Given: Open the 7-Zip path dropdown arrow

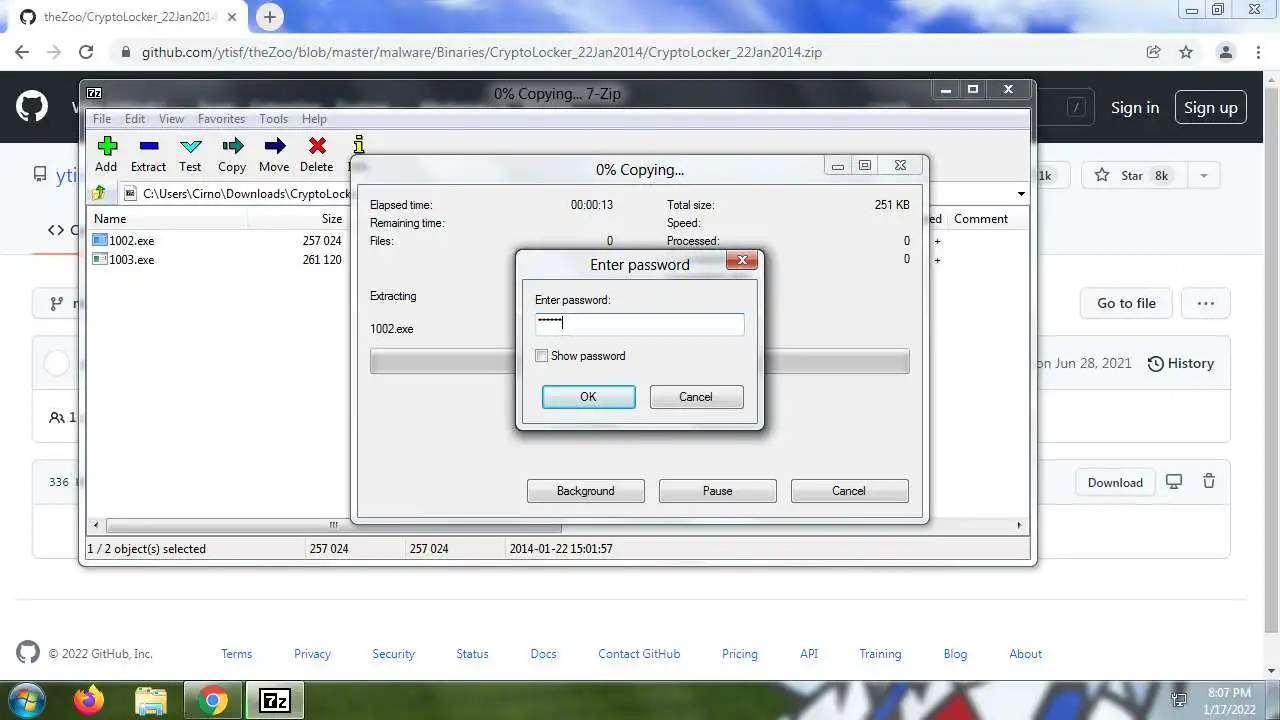Looking at the screenshot, I should pyautogui.click(x=1021, y=193).
